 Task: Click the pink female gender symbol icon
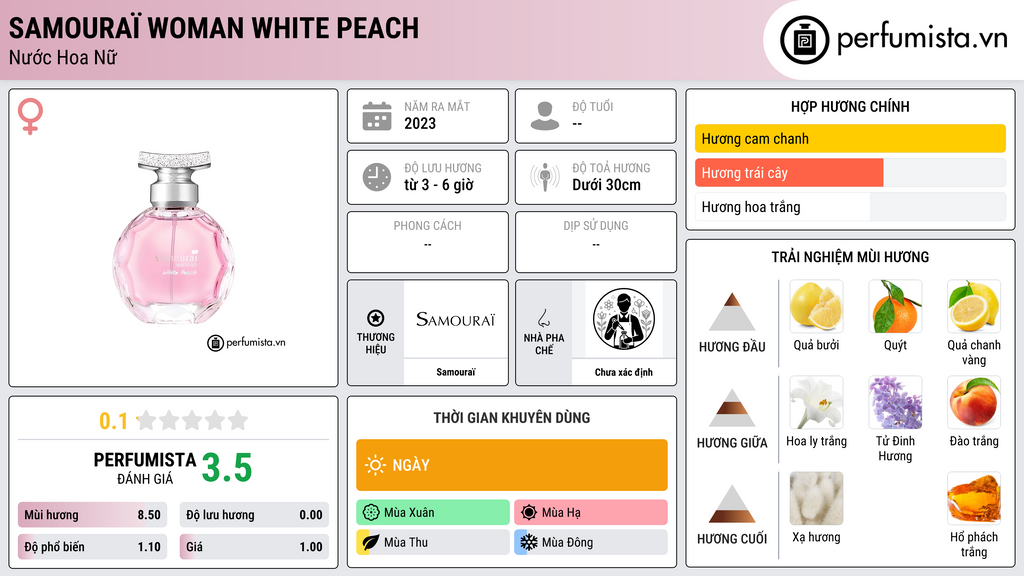30,116
